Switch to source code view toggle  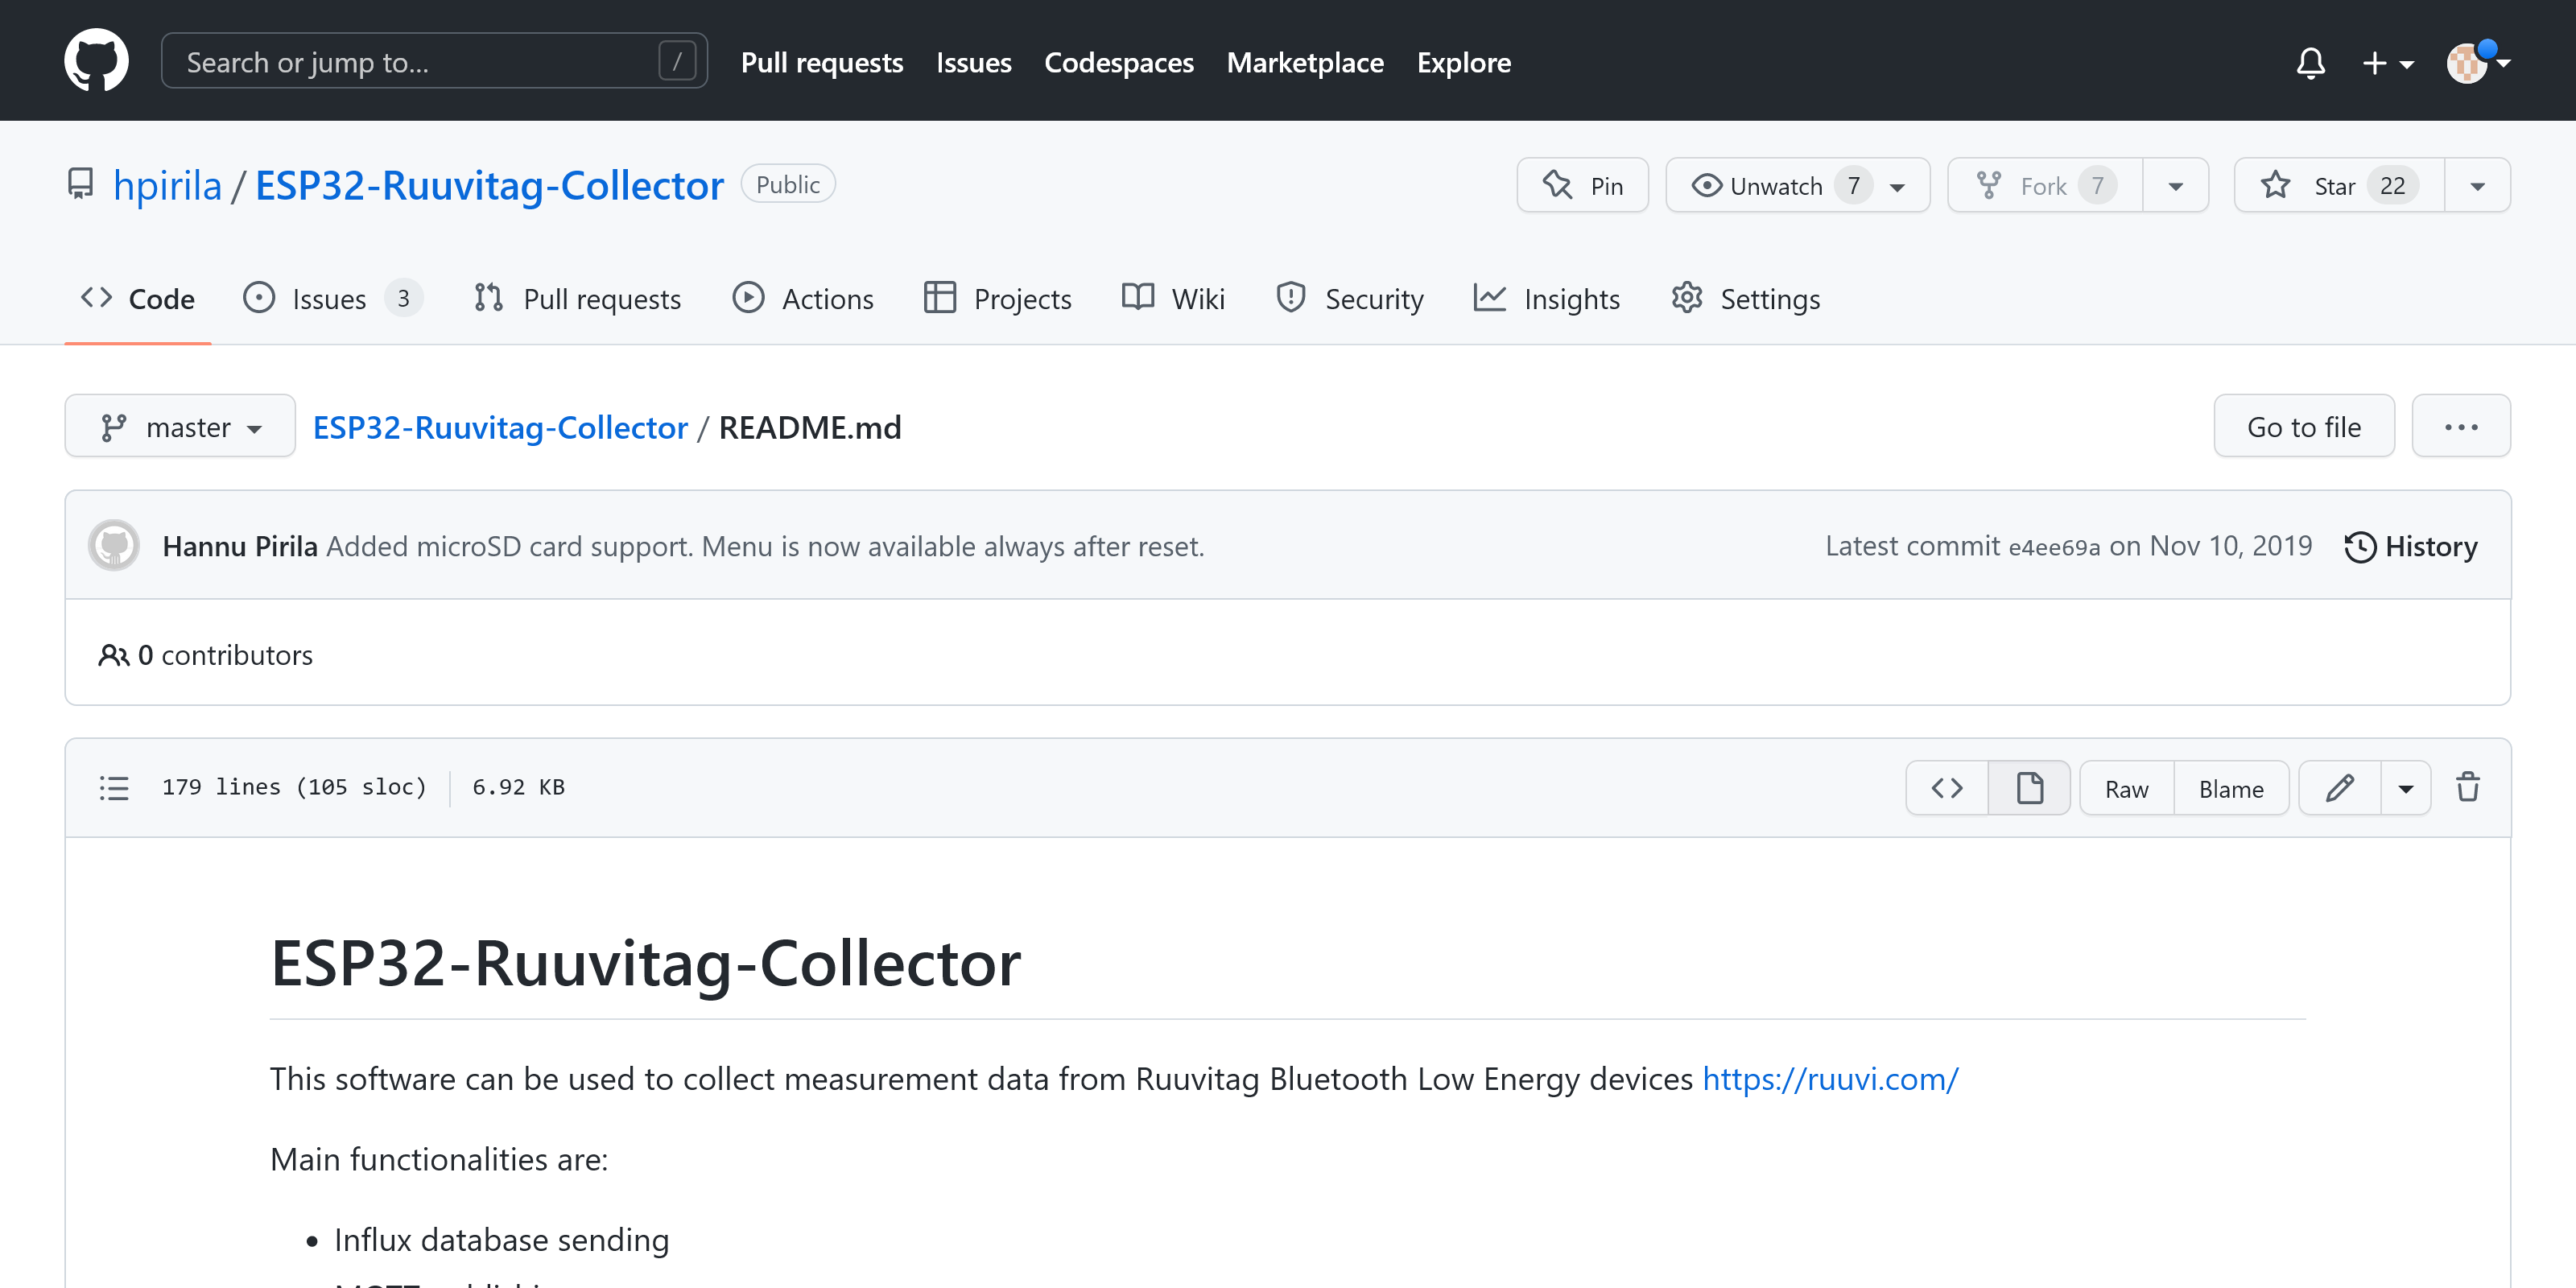click(x=1947, y=788)
